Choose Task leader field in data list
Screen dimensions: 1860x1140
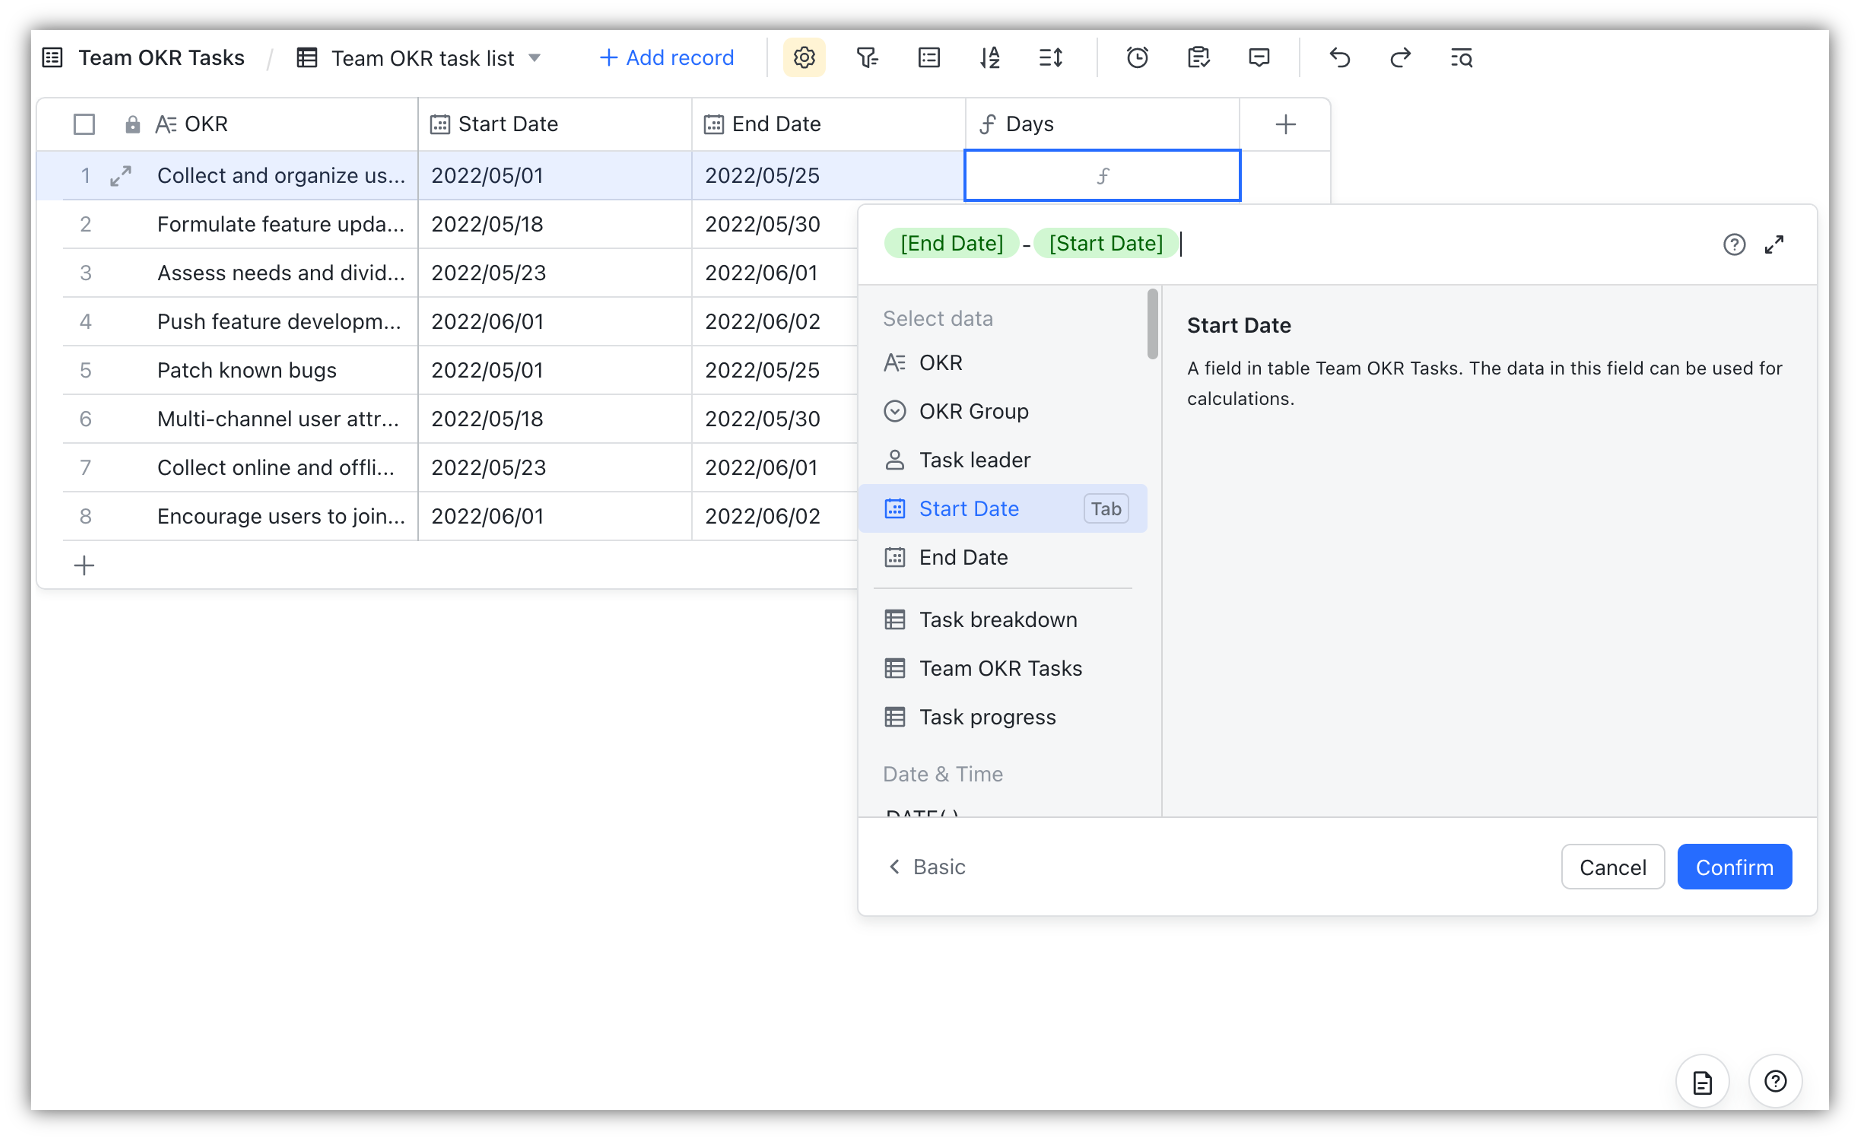point(974,460)
